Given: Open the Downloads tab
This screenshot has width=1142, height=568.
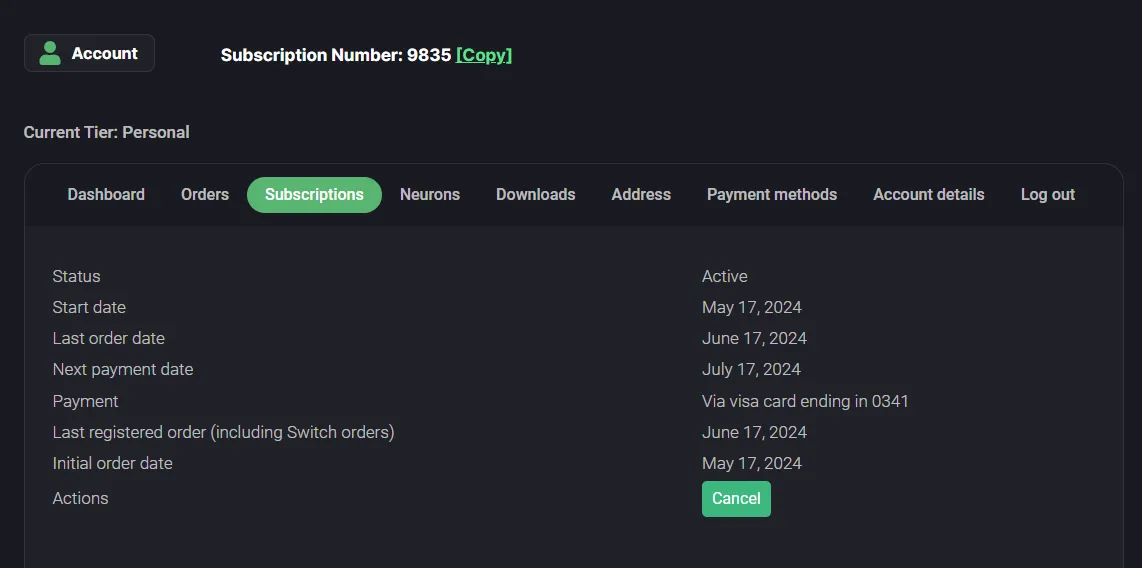Looking at the screenshot, I should [x=535, y=195].
